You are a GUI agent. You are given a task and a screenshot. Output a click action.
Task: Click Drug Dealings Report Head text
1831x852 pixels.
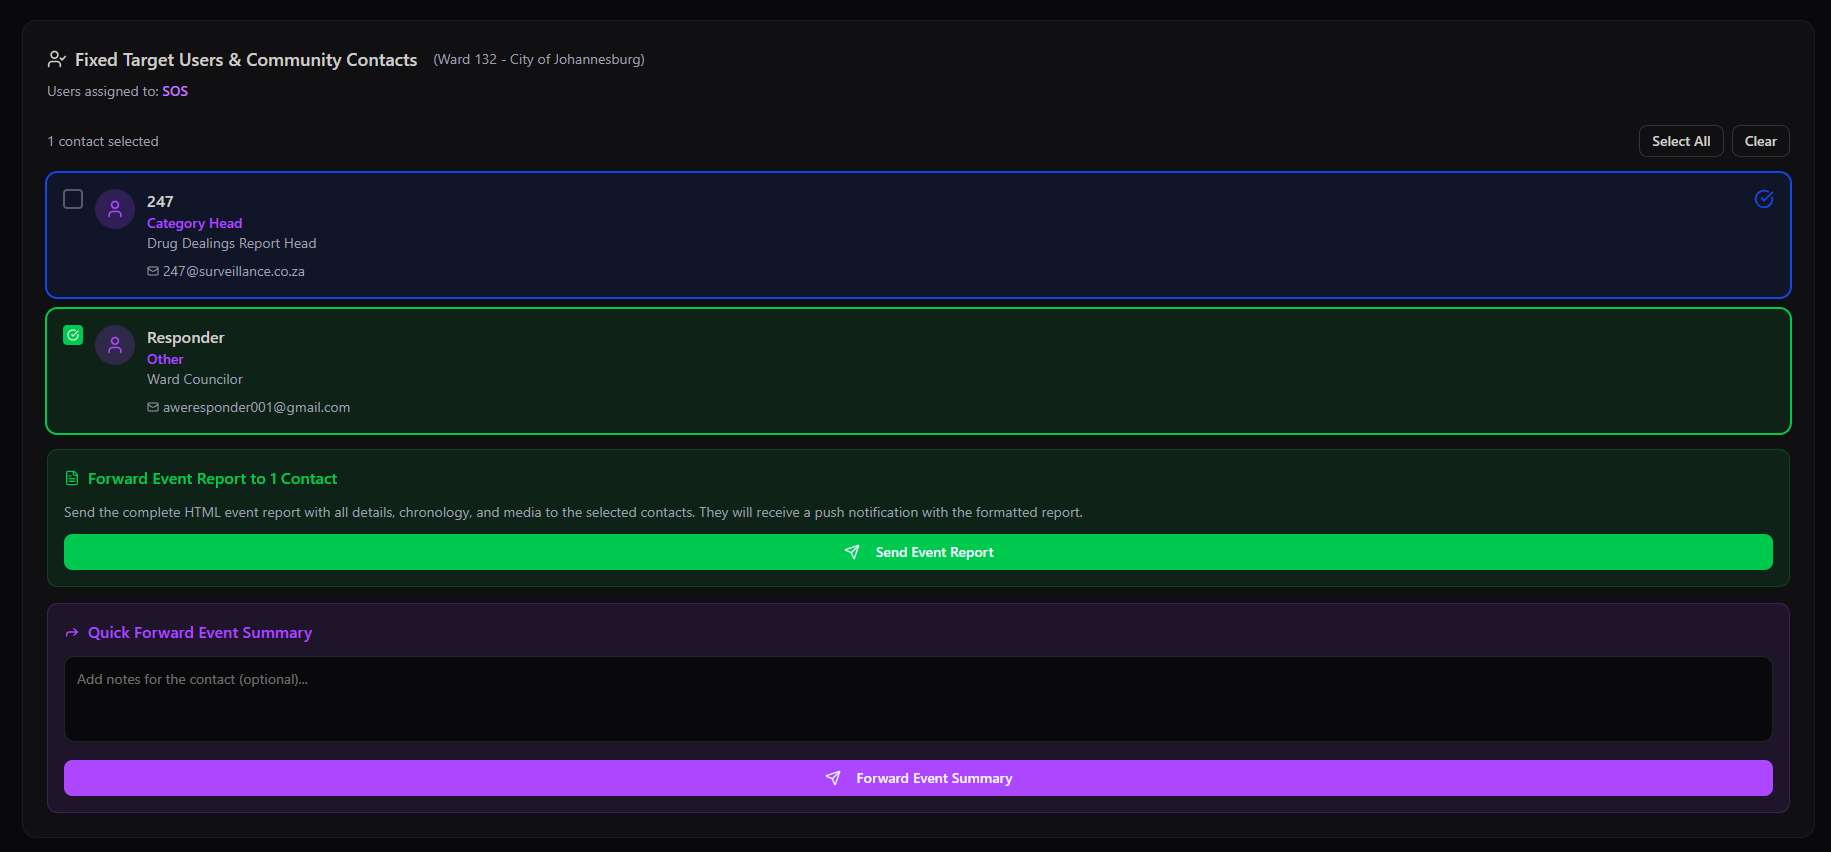pyautogui.click(x=231, y=243)
